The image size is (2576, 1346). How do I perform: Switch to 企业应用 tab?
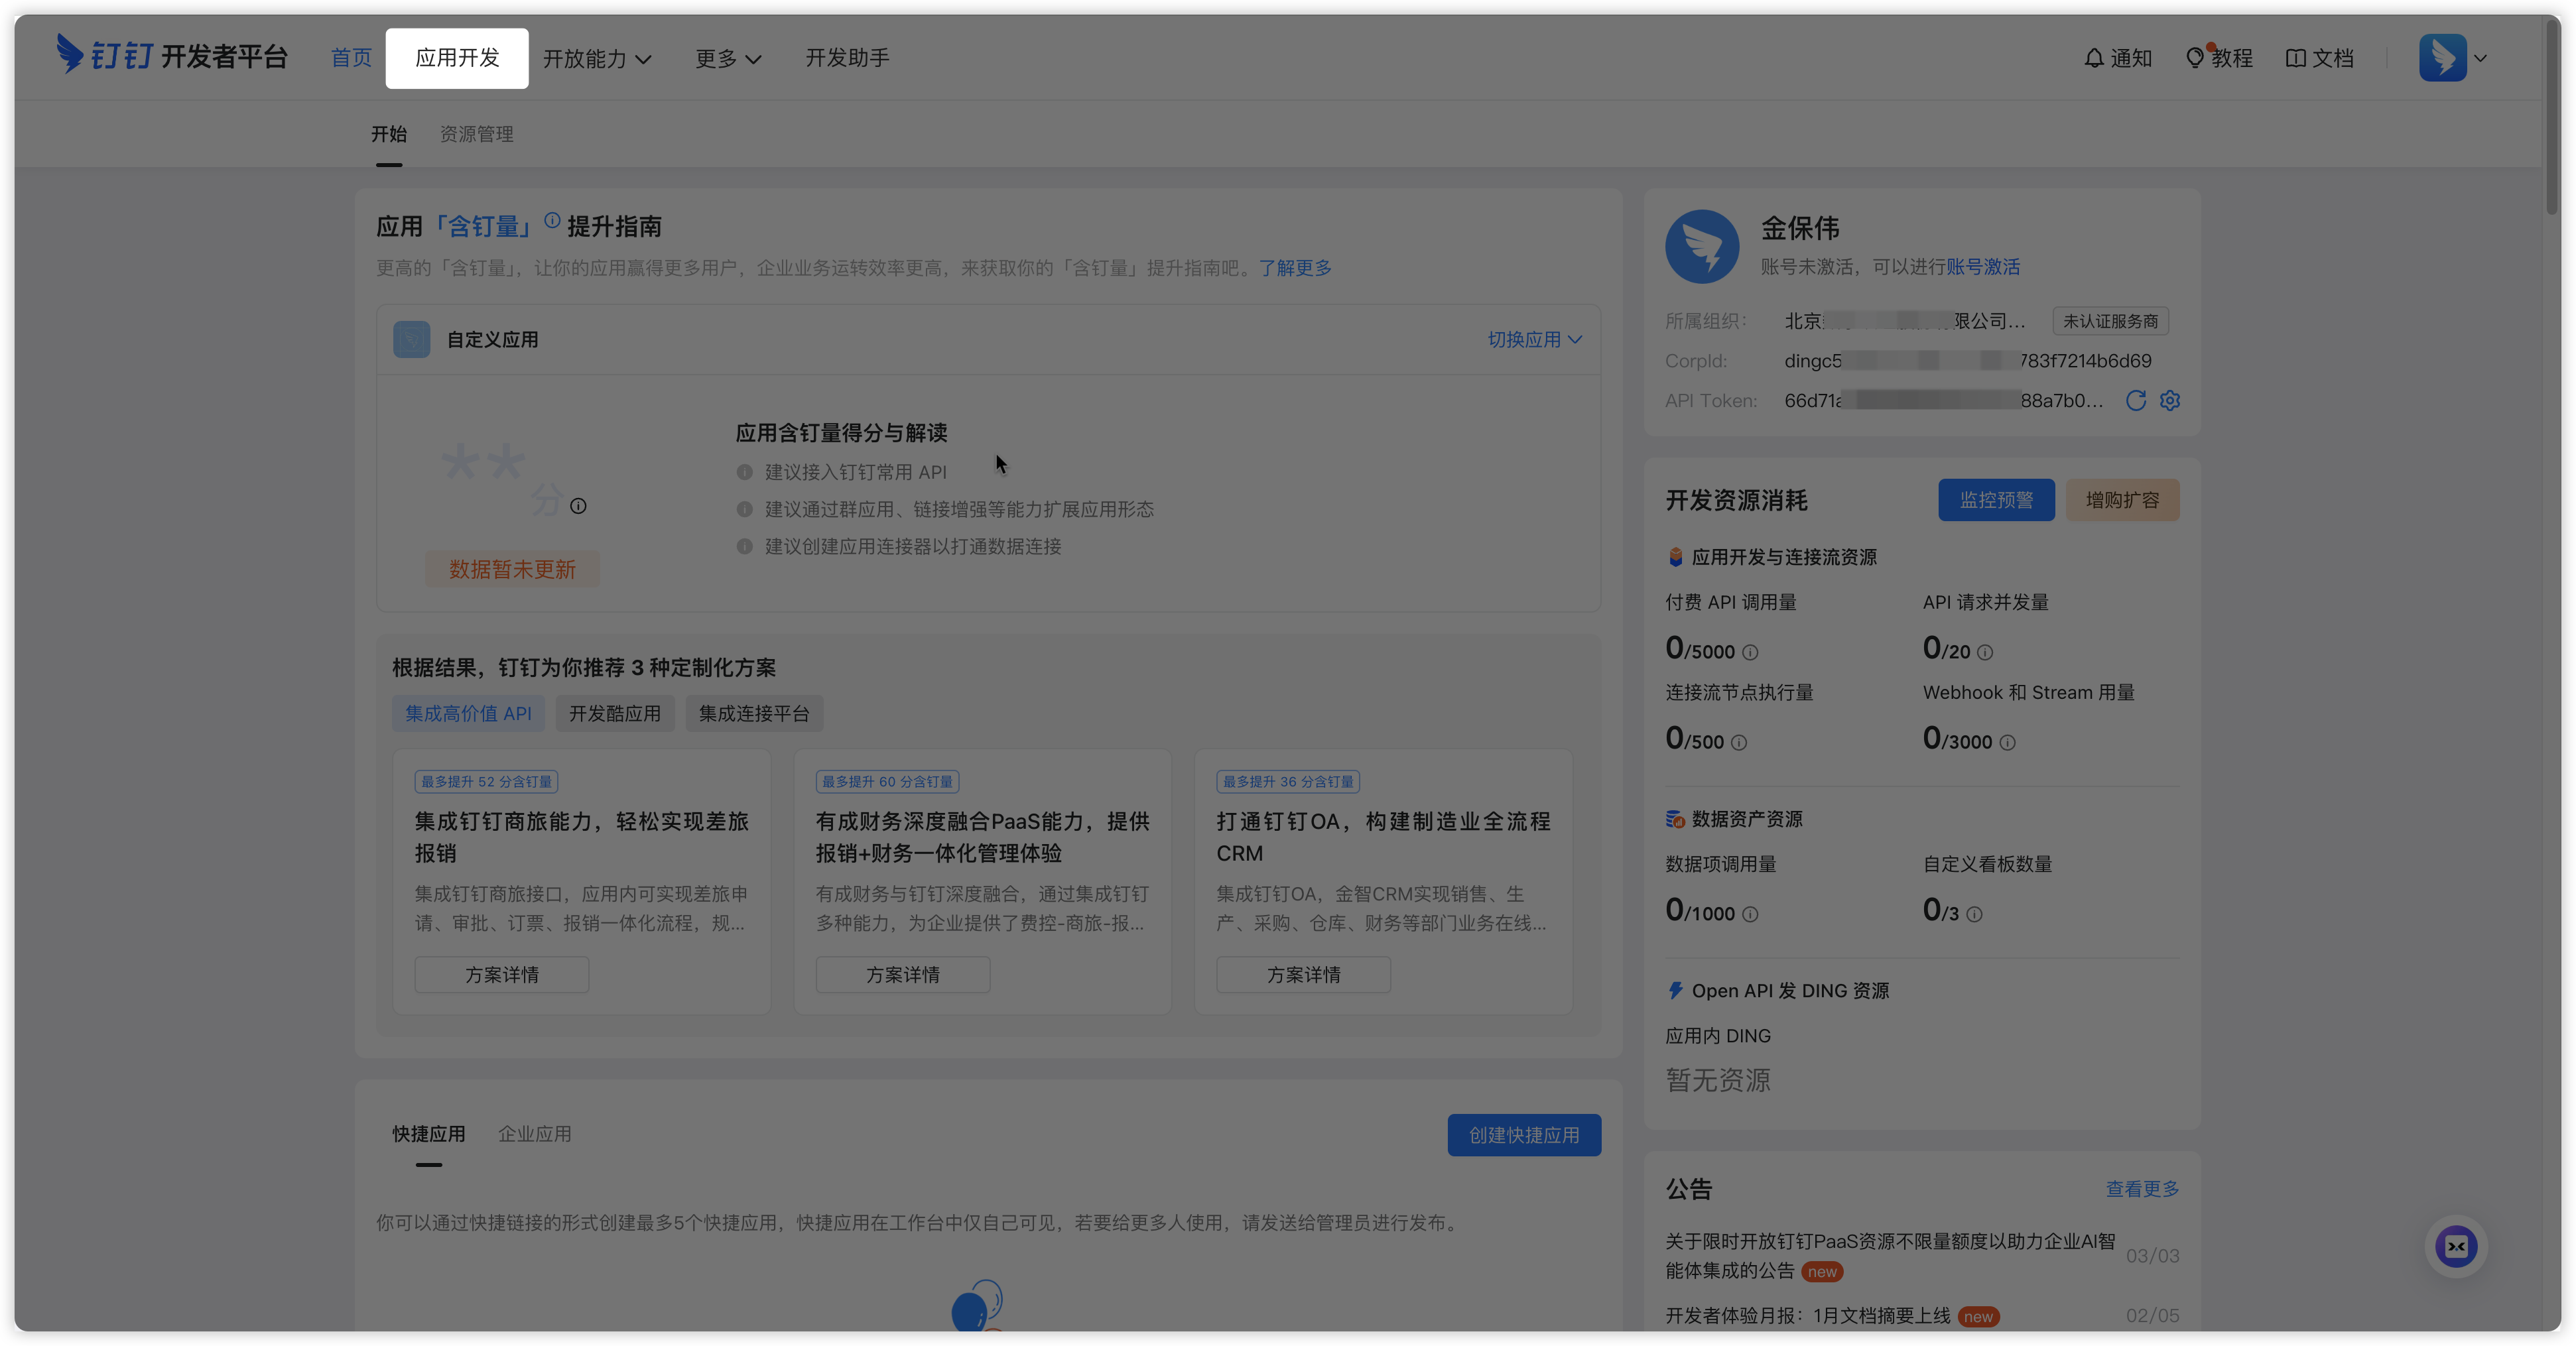click(x=535, y=1134)
